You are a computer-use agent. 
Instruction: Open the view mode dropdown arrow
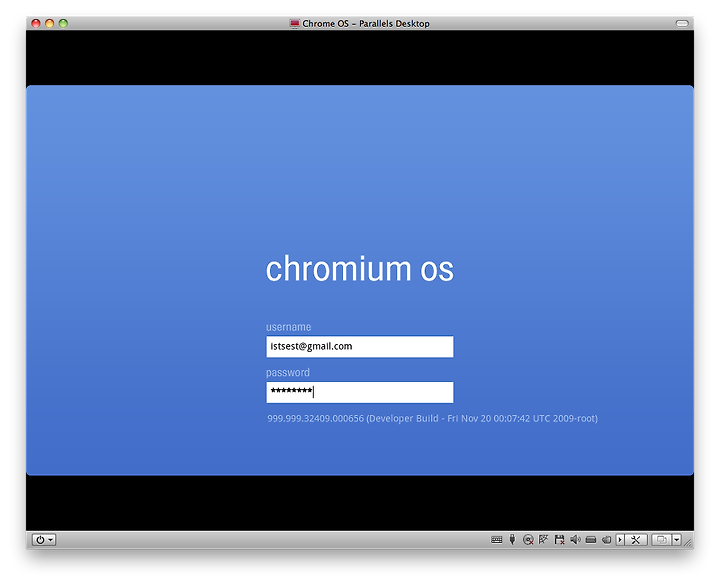click(677, 540)
